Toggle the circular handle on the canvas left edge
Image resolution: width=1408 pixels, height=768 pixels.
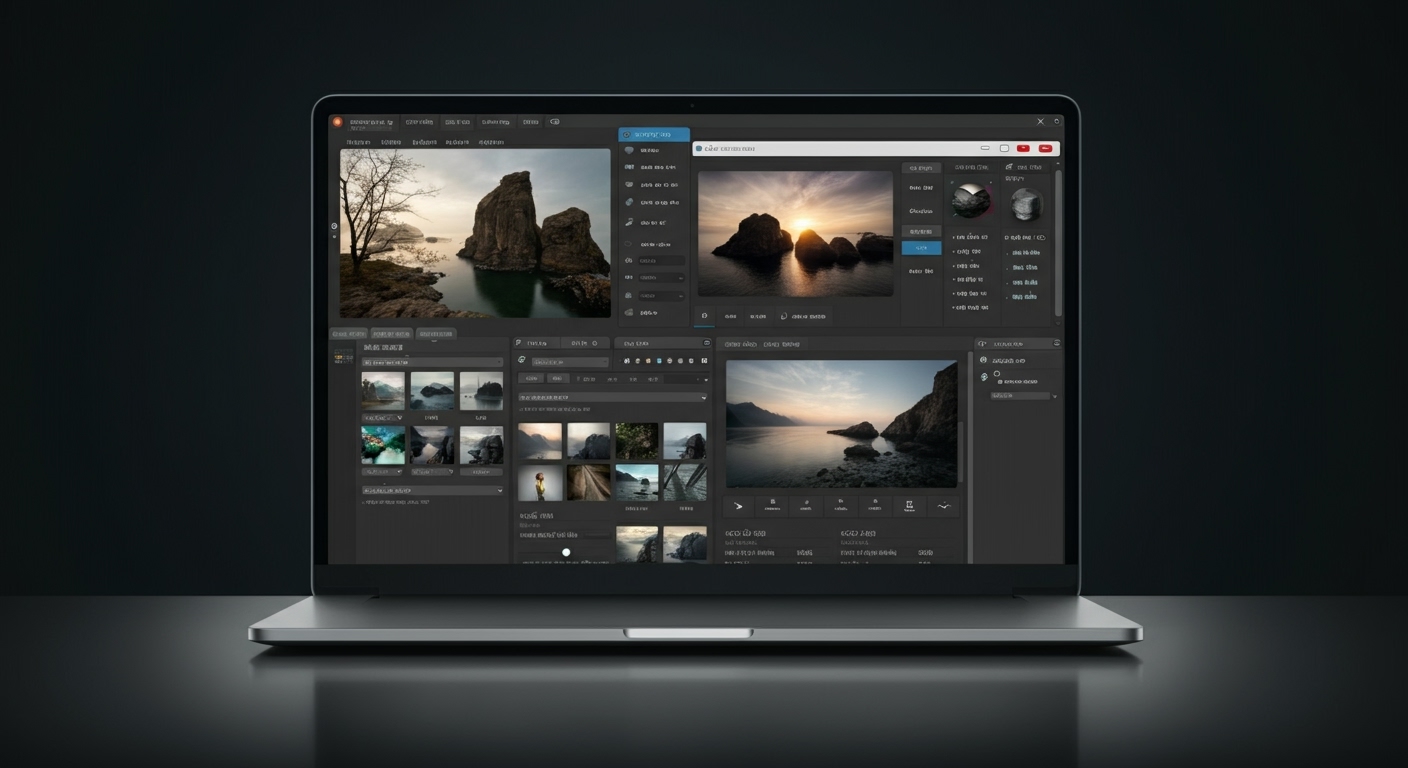[x=332, y=227]
